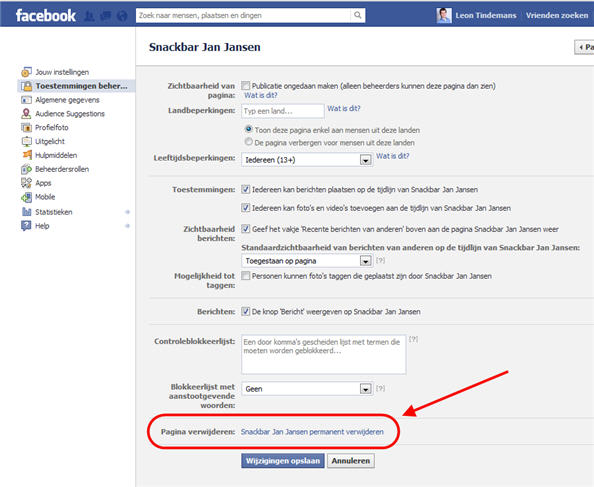Select 'De pagina verbergen voor mensen' radio
Viewport: 594px width, 487px height.
249,142
